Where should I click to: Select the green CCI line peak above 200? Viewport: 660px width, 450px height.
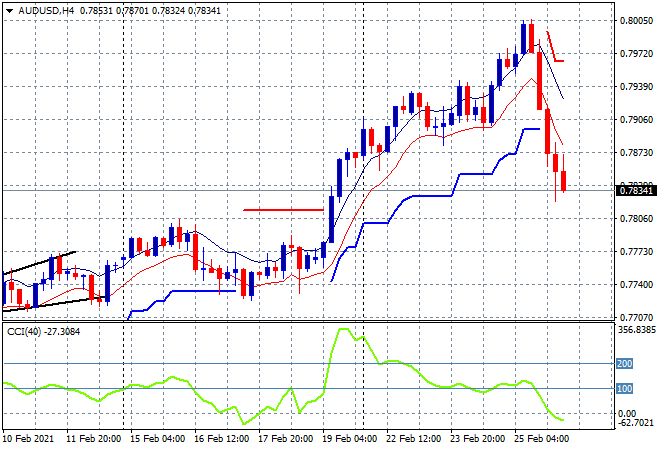click(x=344, y=329)
